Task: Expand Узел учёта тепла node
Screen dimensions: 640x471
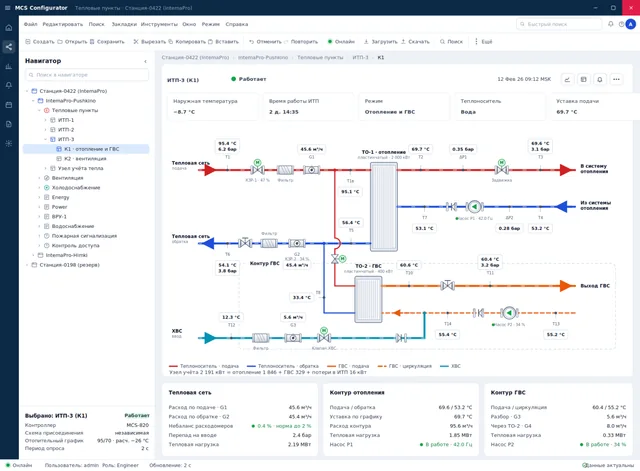Action: pos(46,168)
